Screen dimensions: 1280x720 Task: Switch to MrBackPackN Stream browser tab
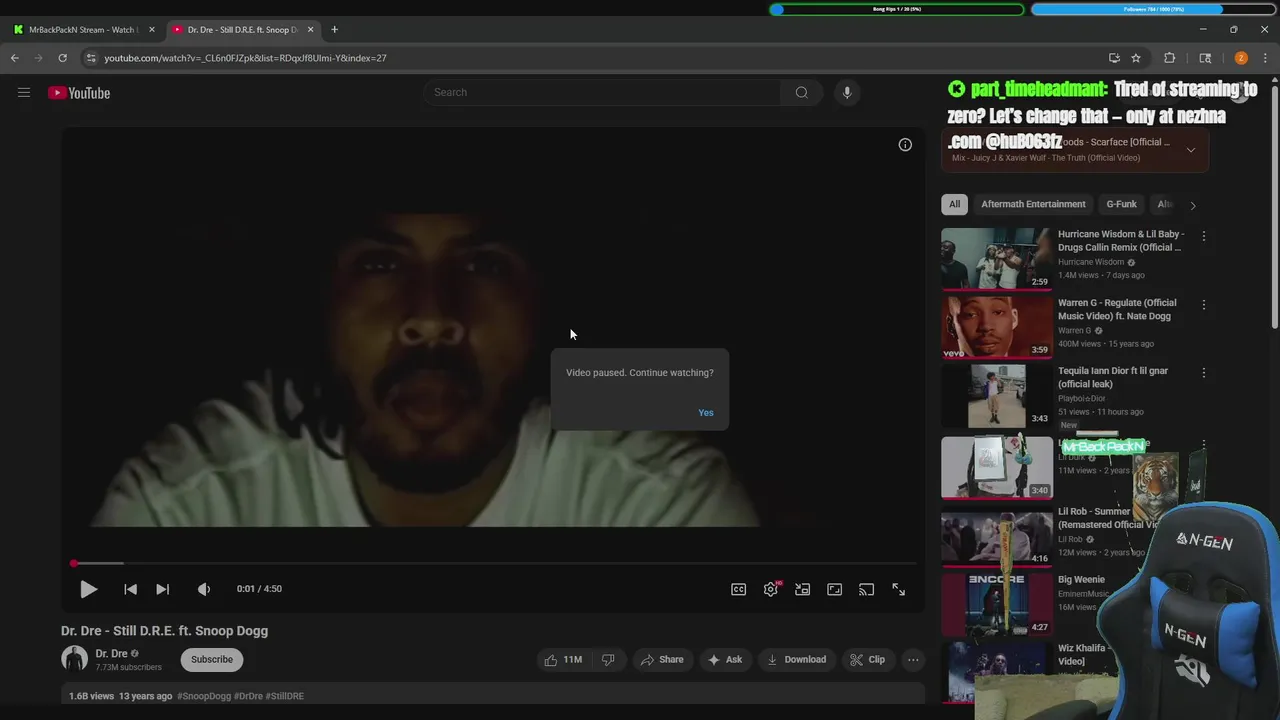[82, 30]
